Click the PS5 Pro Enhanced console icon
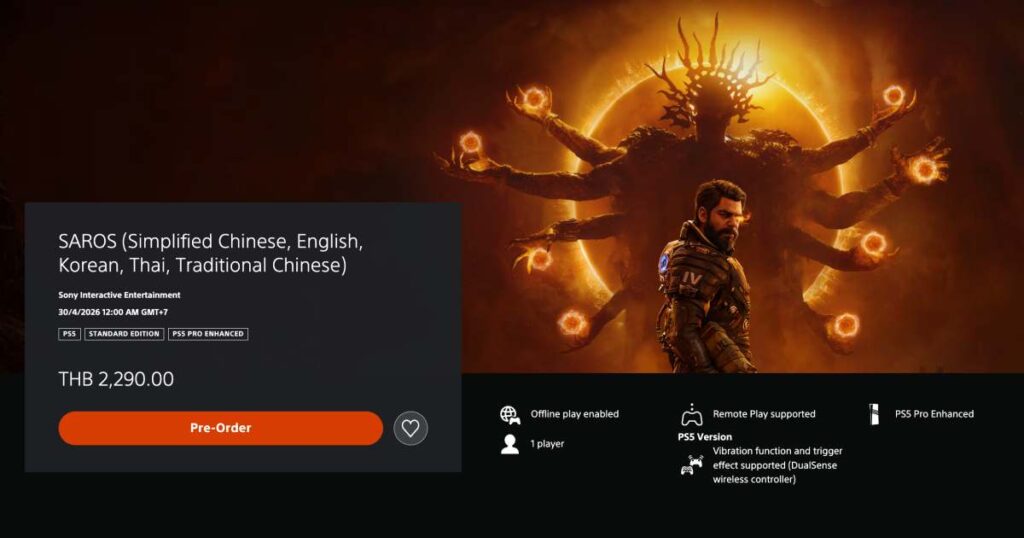 tap(874, 414)
